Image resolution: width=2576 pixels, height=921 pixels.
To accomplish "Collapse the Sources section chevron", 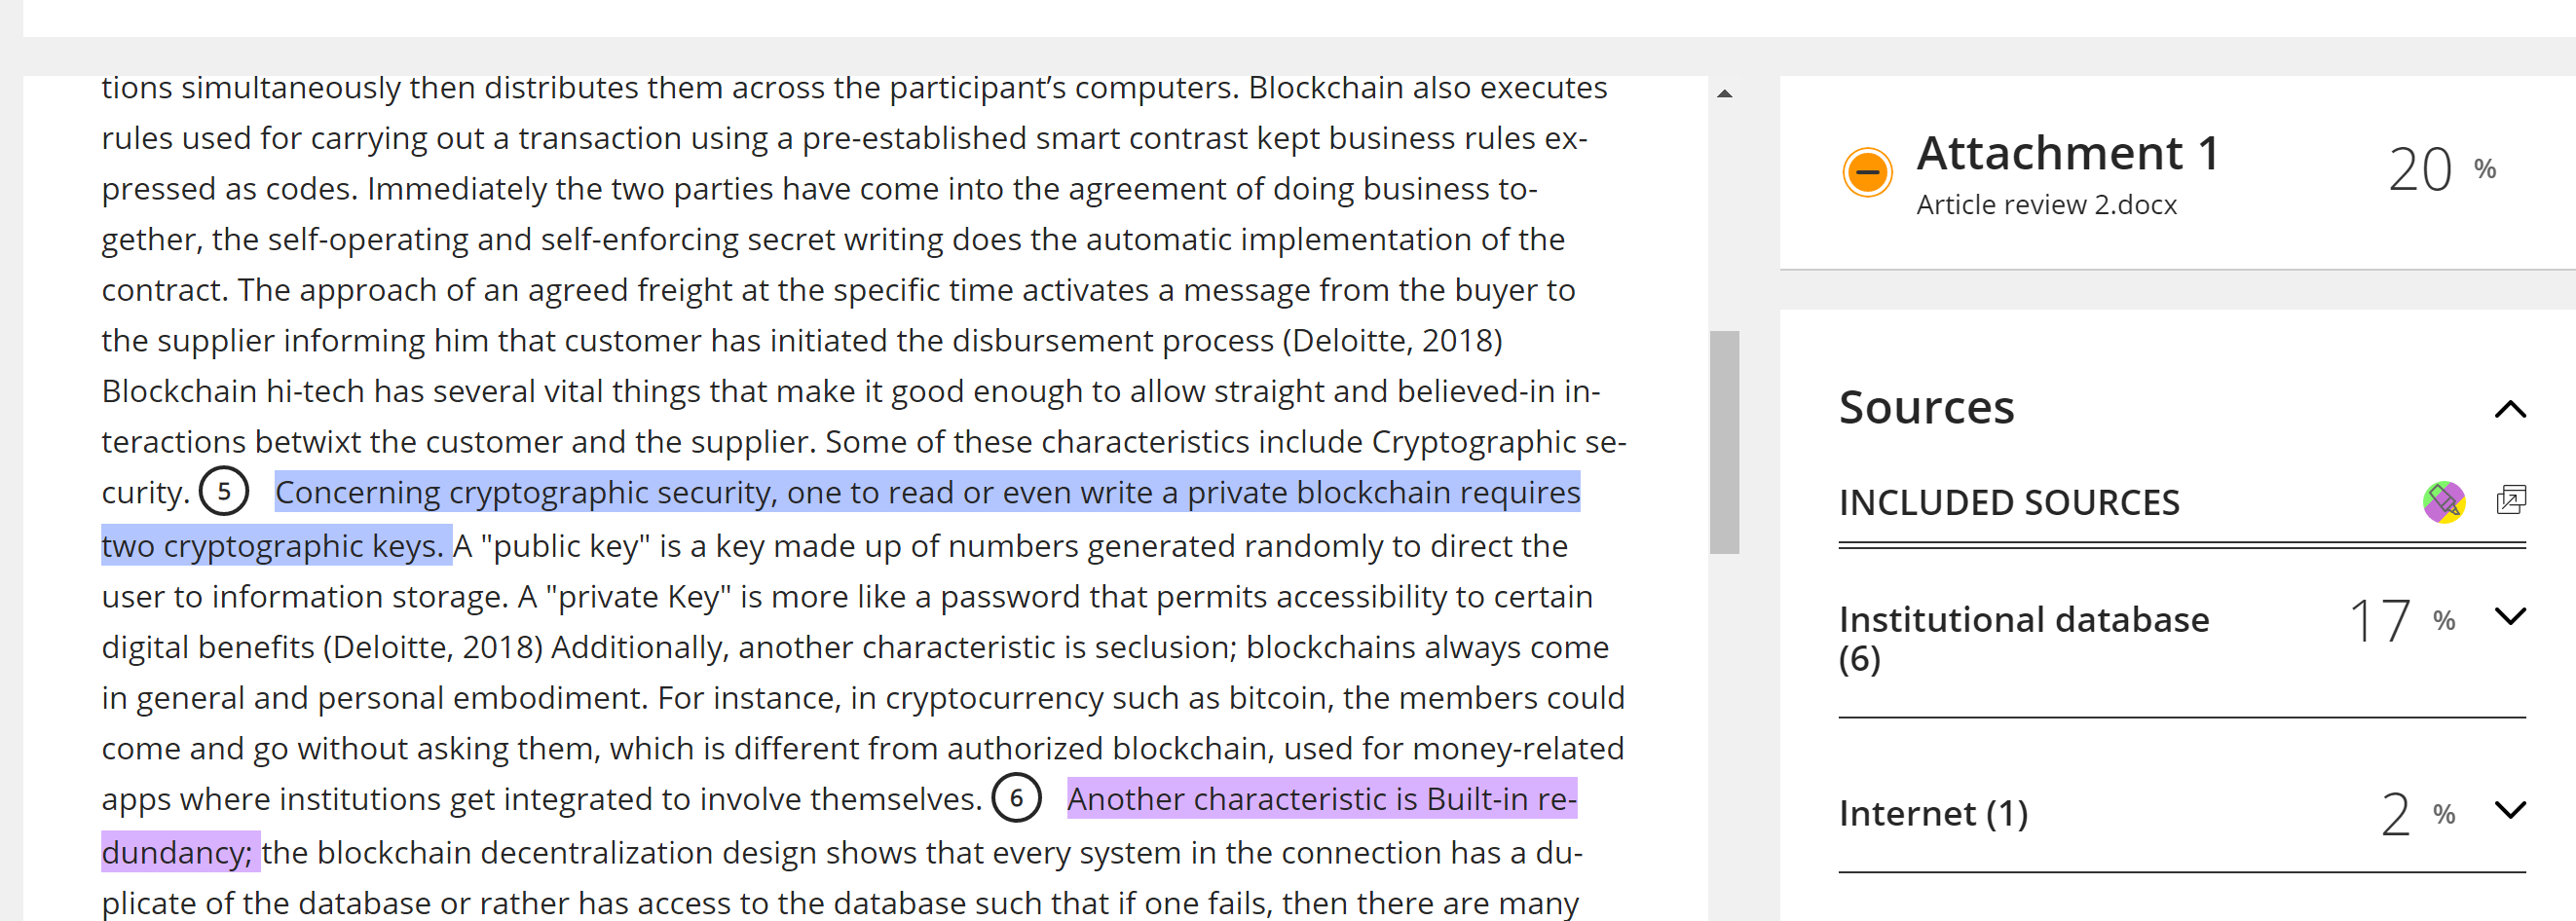I will pyautogui.click(x=2510, y=409).
